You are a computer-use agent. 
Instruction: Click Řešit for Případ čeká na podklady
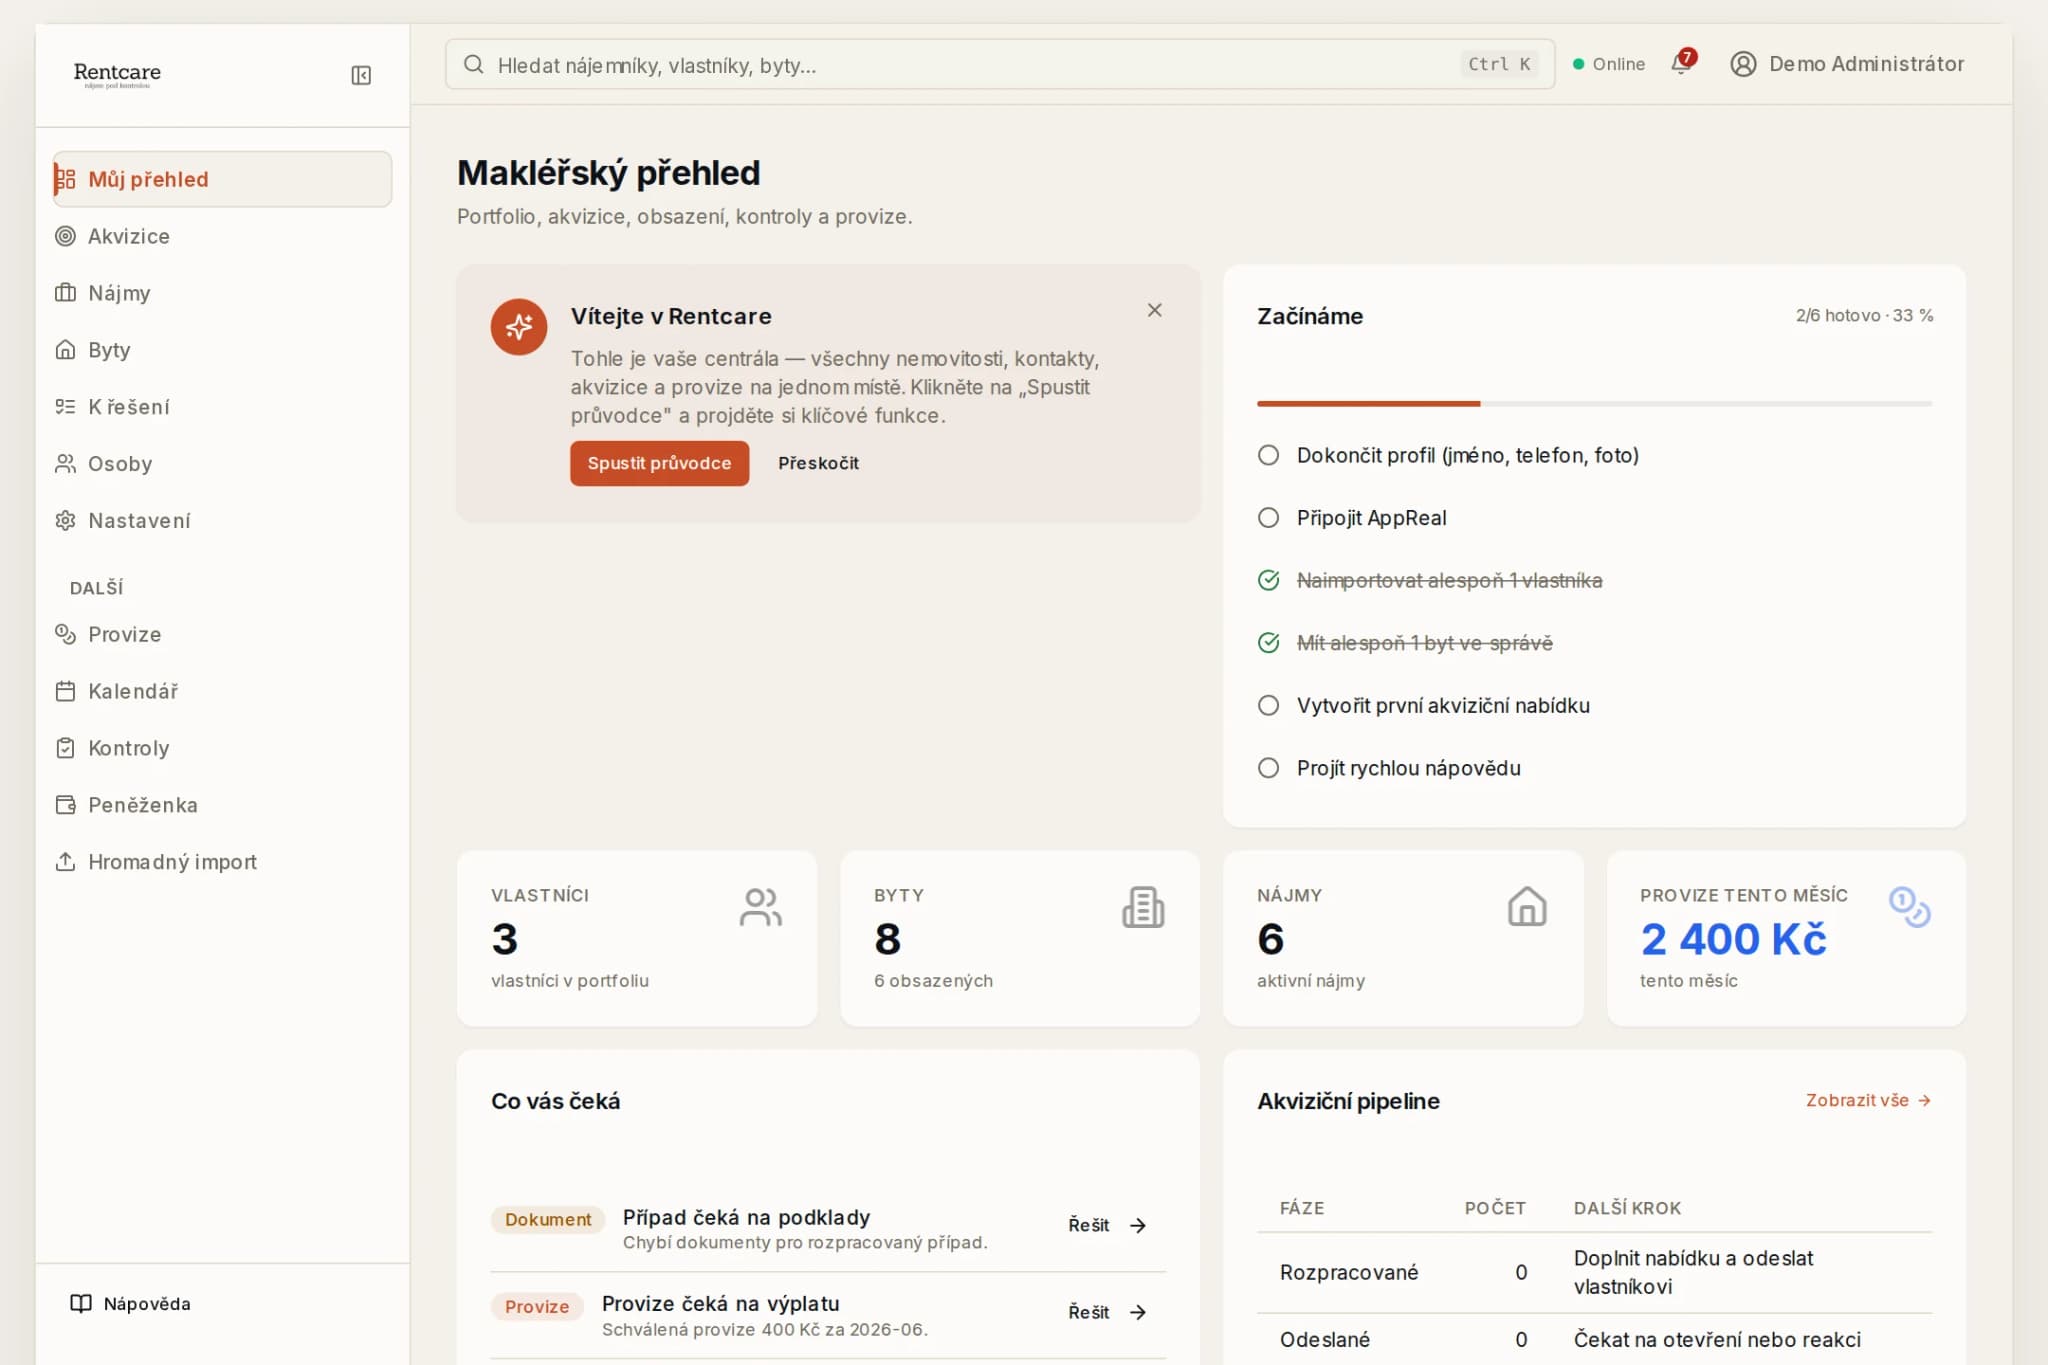click(x=1107, y=1226)
